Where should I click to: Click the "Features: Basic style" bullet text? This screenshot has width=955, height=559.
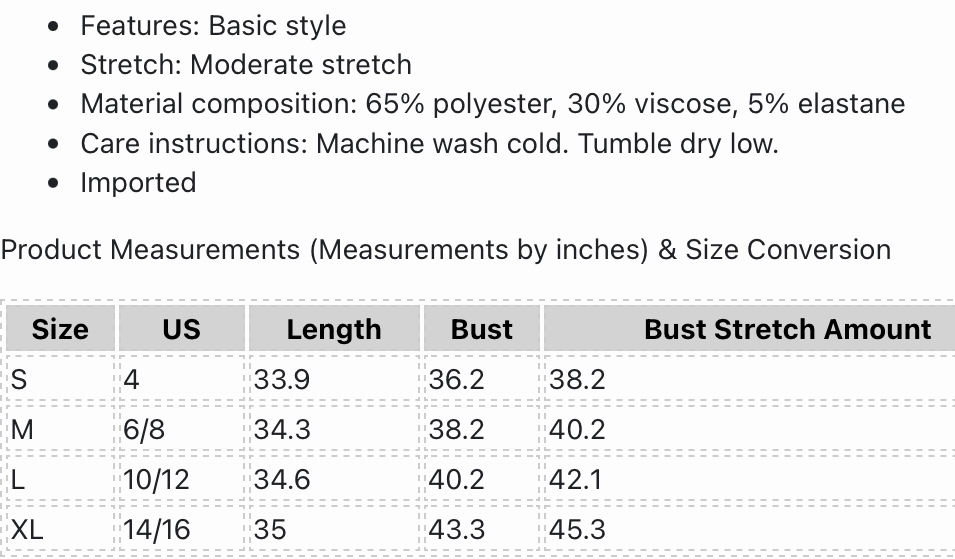pyautogui.click(x=213, y=26)
